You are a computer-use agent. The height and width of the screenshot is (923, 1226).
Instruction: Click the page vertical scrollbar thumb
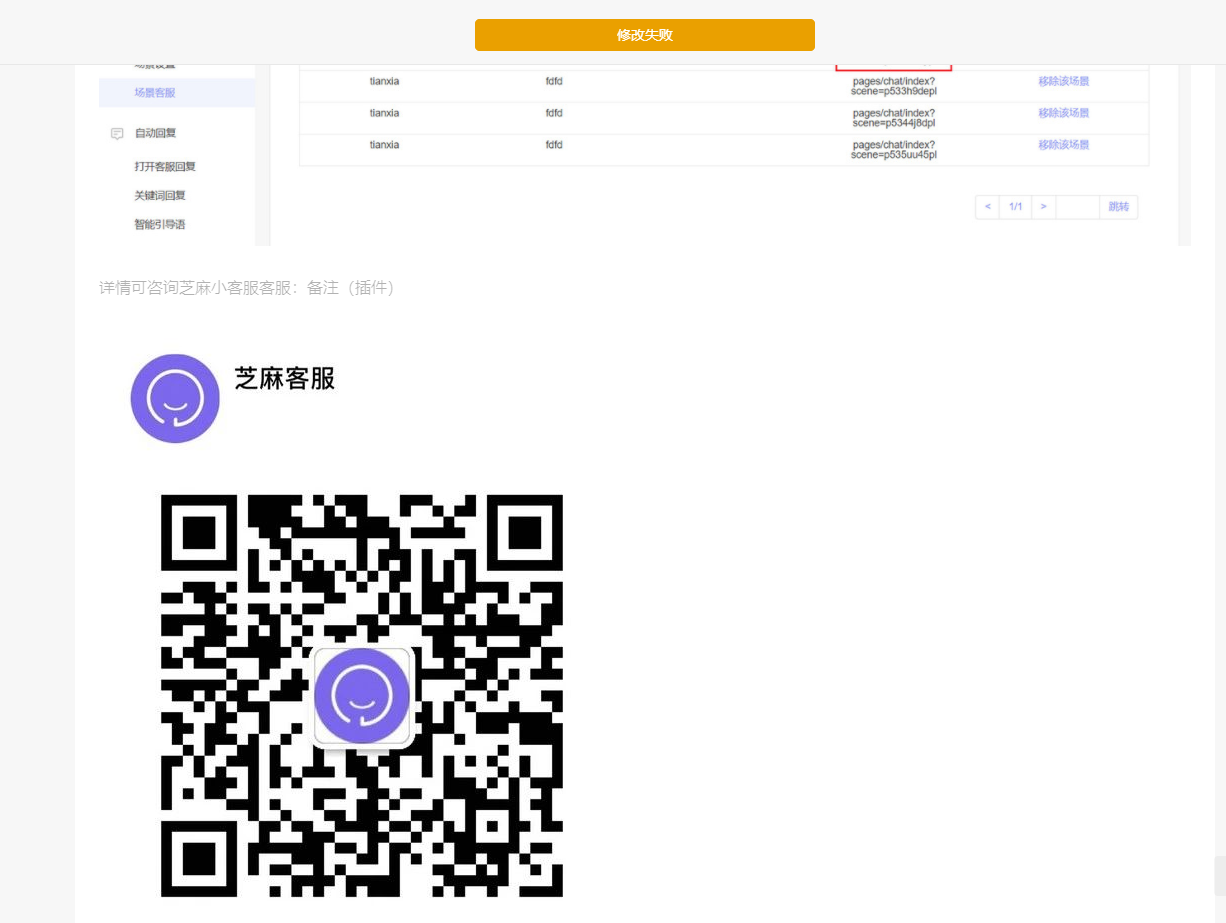tap(1220, 876)
